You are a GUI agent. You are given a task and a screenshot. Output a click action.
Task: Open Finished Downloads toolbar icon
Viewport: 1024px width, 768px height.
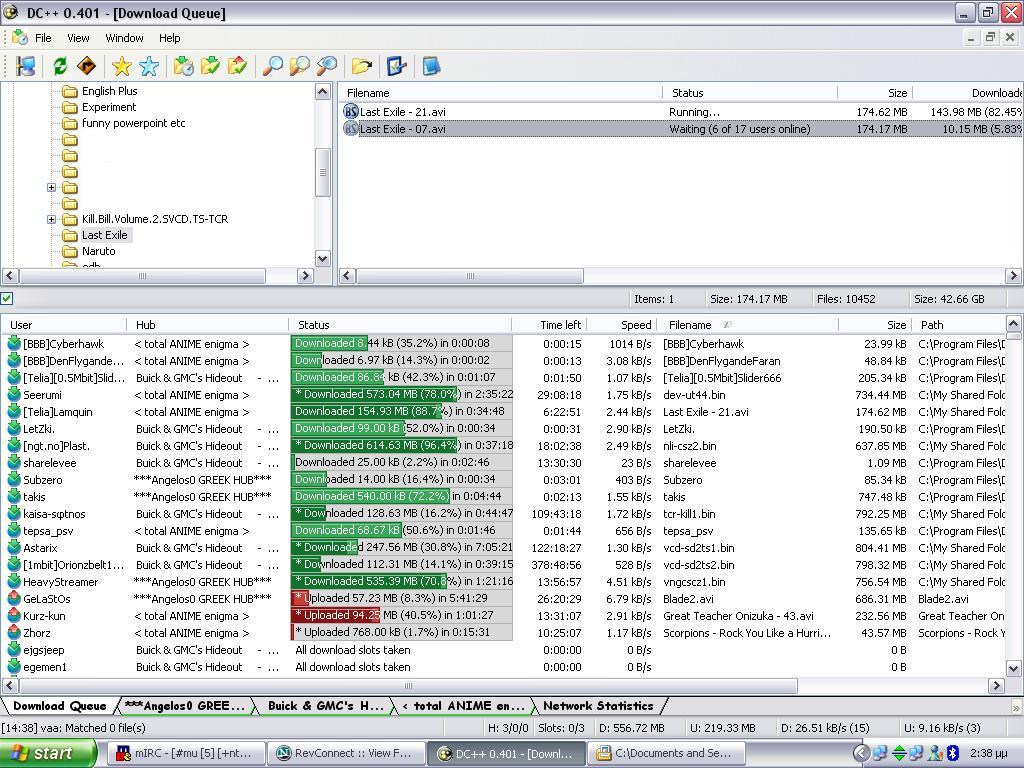(210, 66)
